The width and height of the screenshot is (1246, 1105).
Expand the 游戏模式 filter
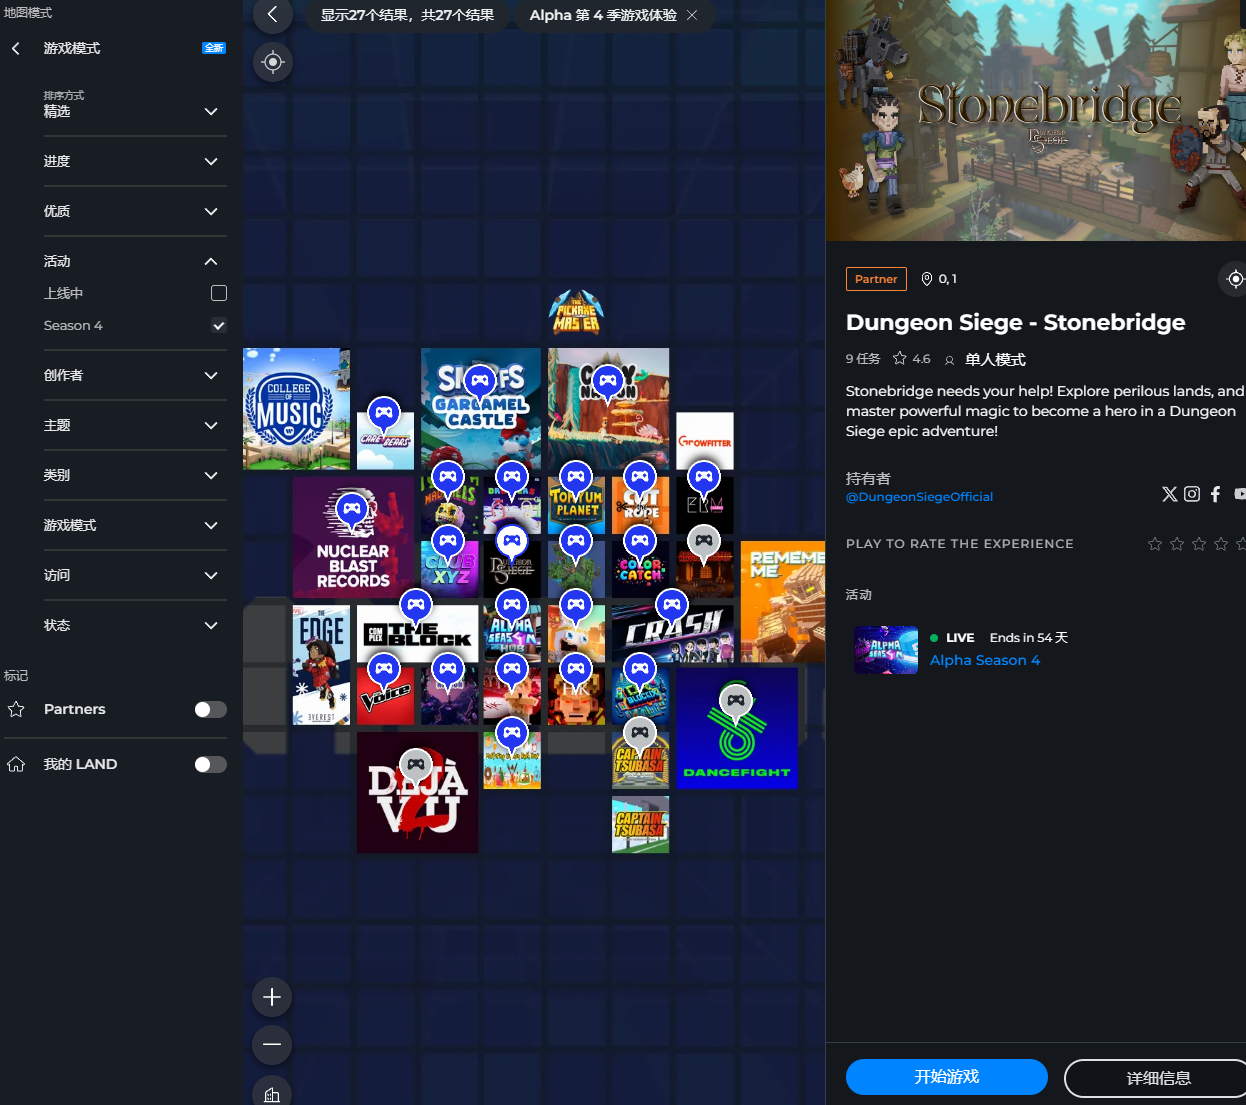tap(135, 525)
